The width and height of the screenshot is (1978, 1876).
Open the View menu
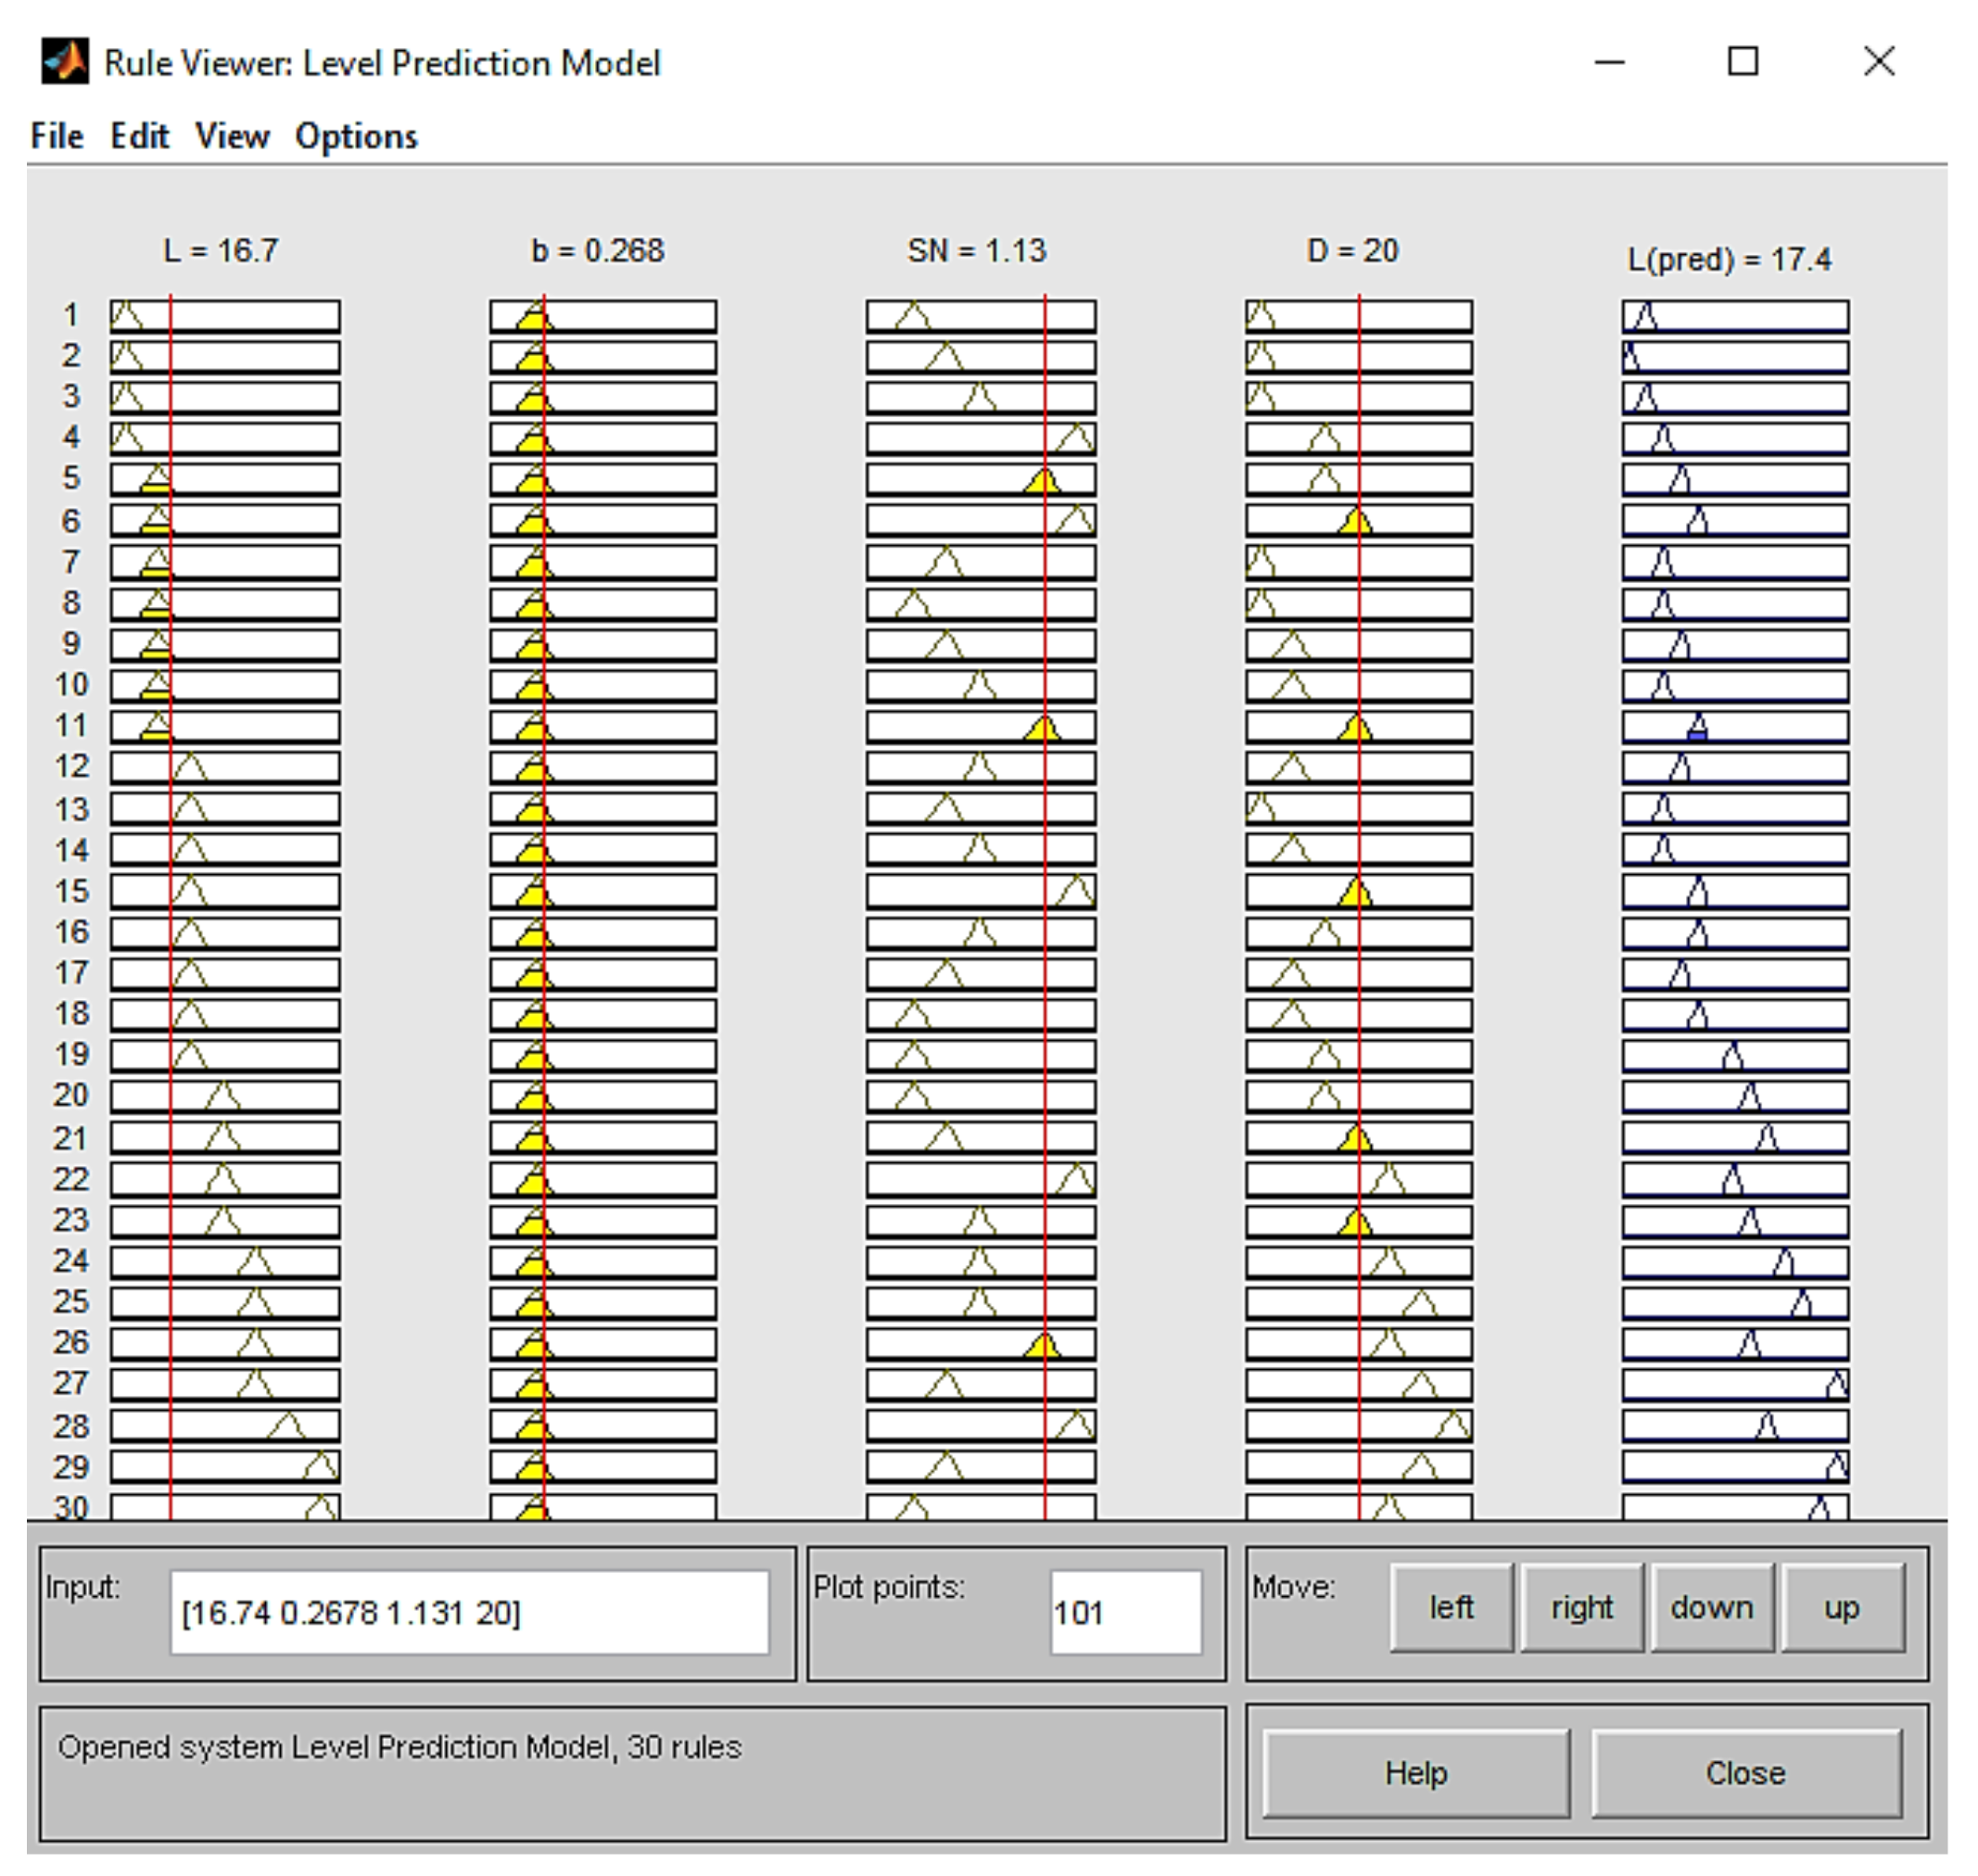click(232, 136)
